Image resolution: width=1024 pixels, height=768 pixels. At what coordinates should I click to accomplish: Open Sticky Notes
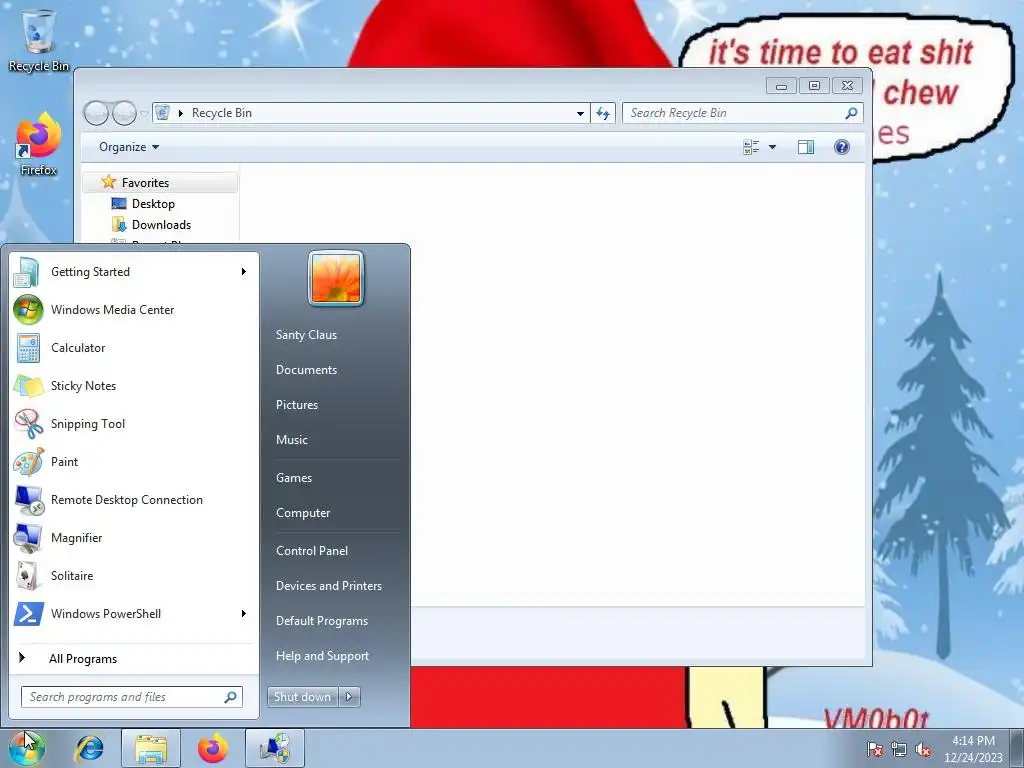(x=134, y=385)
